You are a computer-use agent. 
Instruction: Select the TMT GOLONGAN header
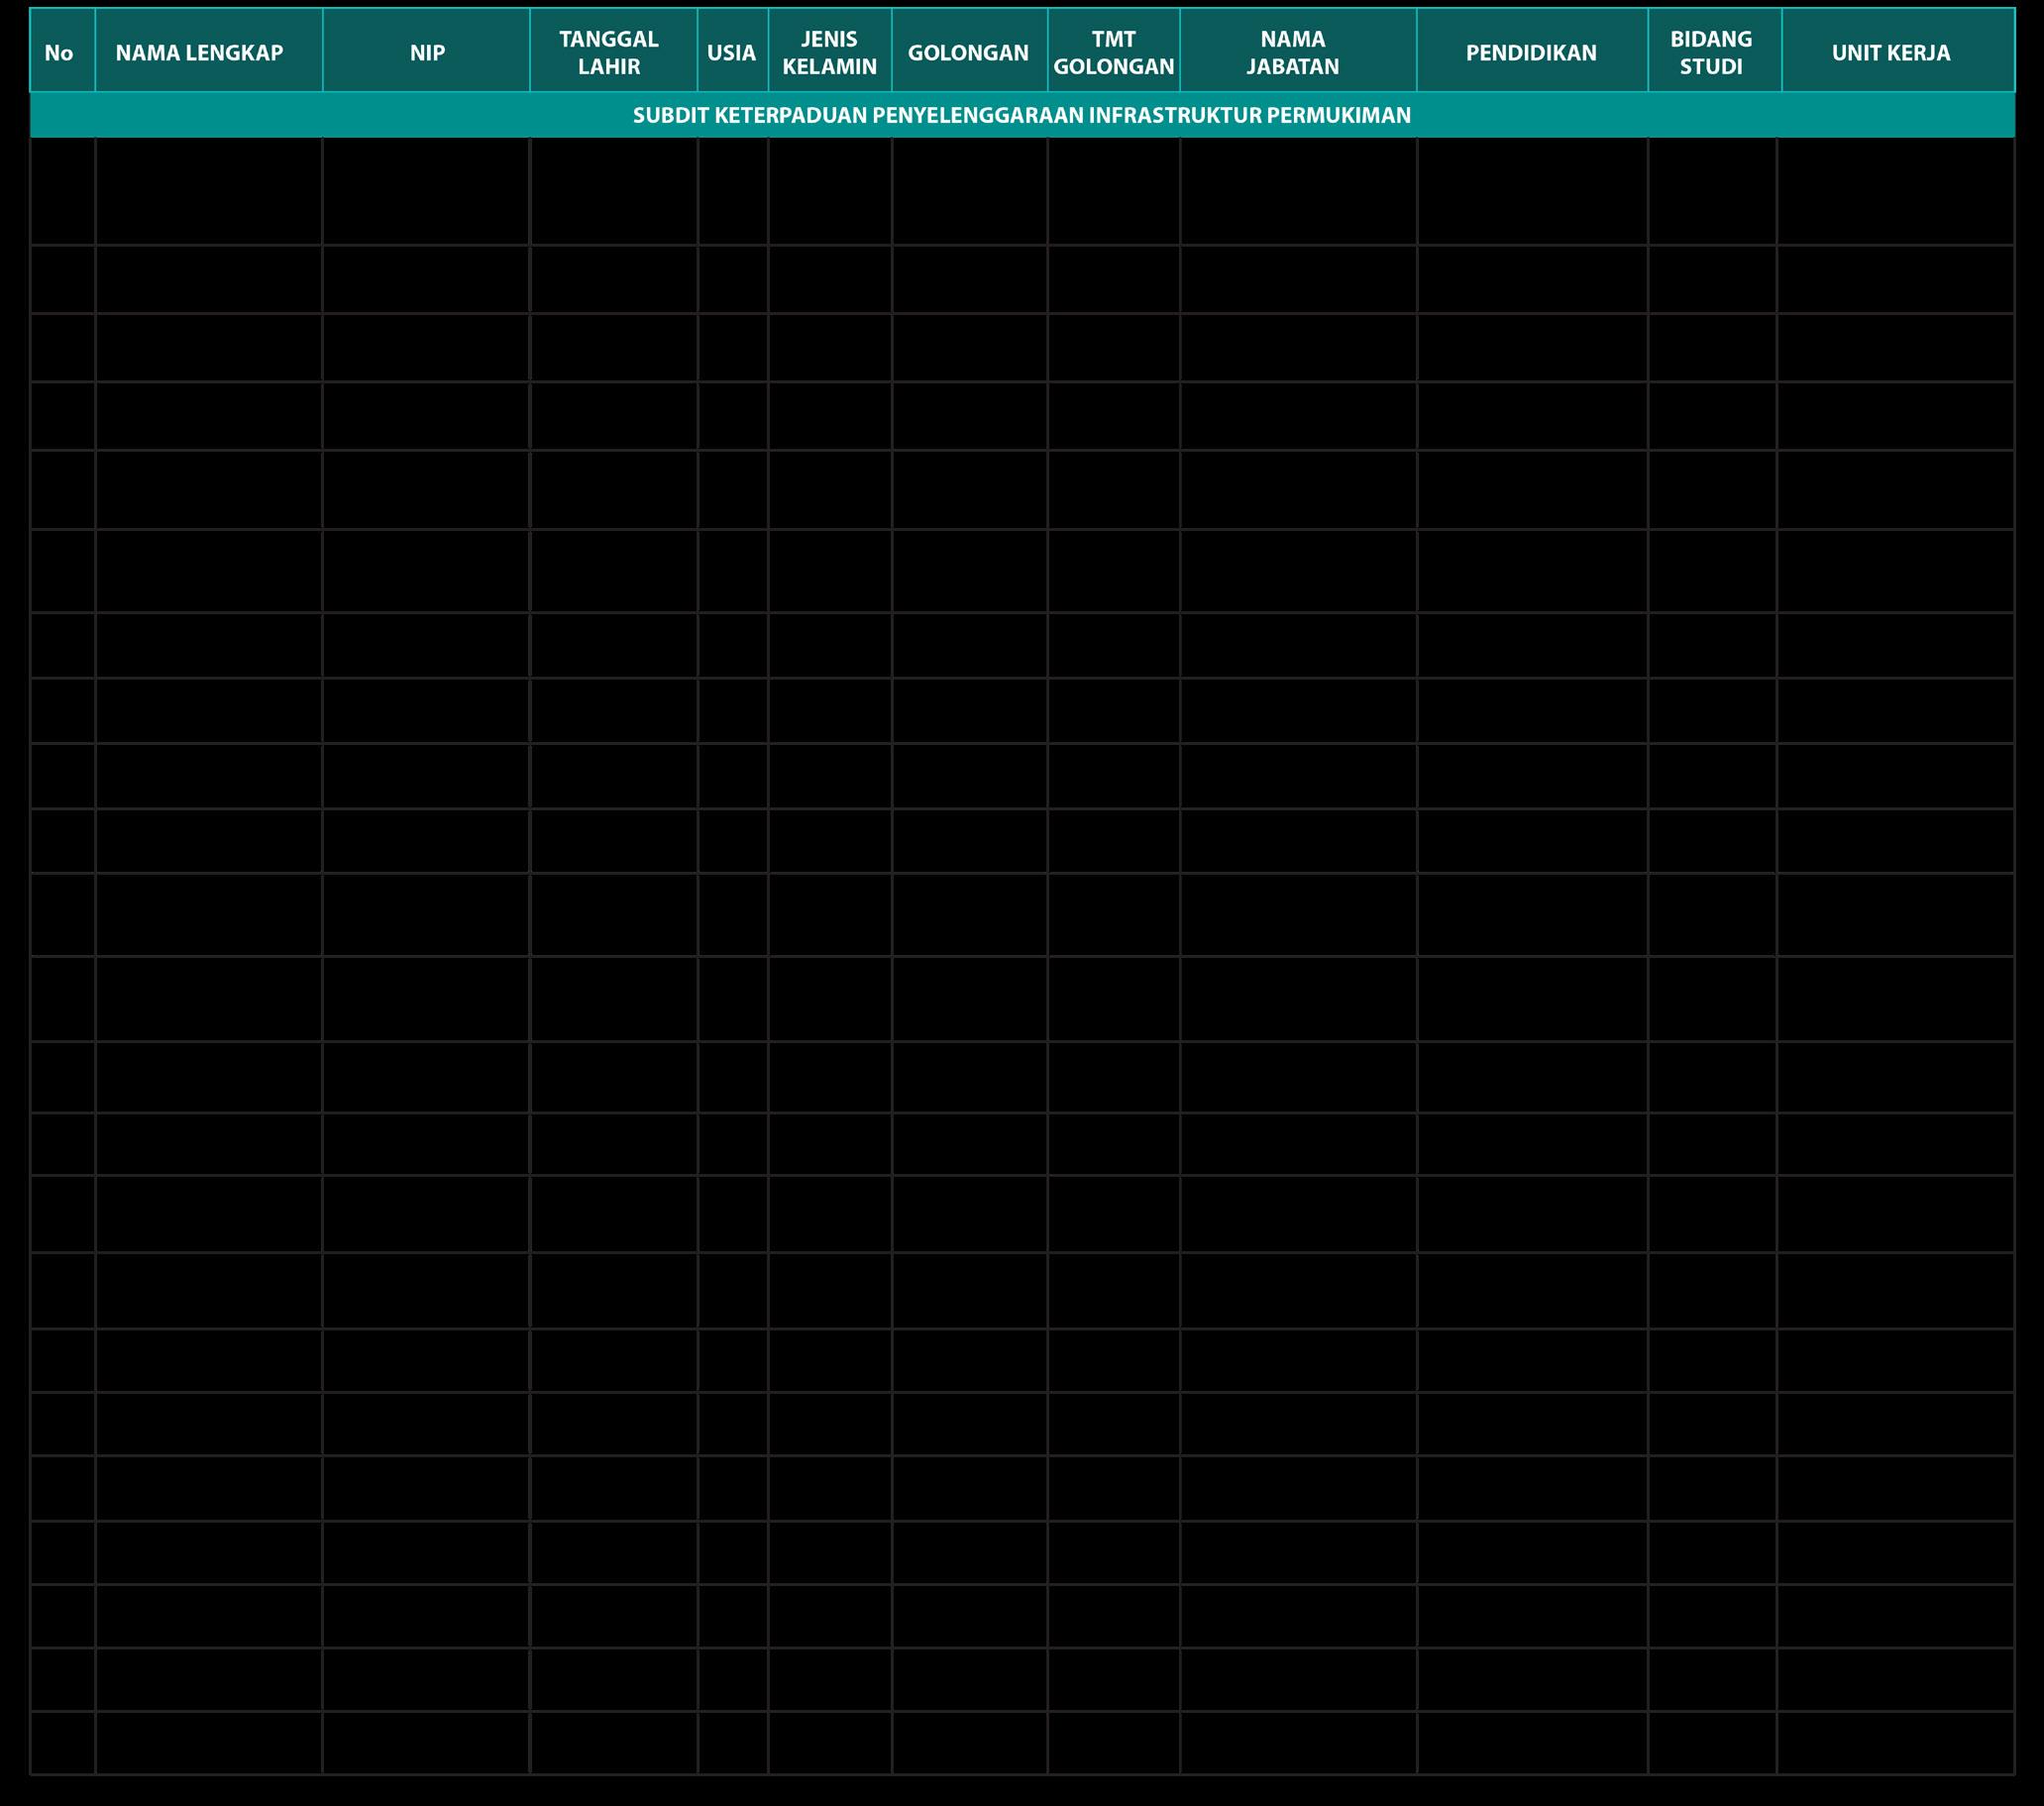1114,51
